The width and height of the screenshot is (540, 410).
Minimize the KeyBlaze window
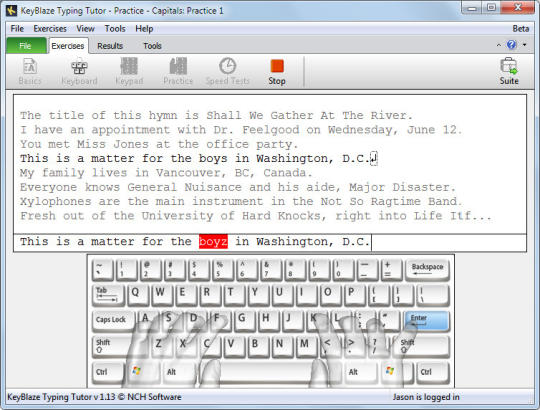click(x=472, y=8)
